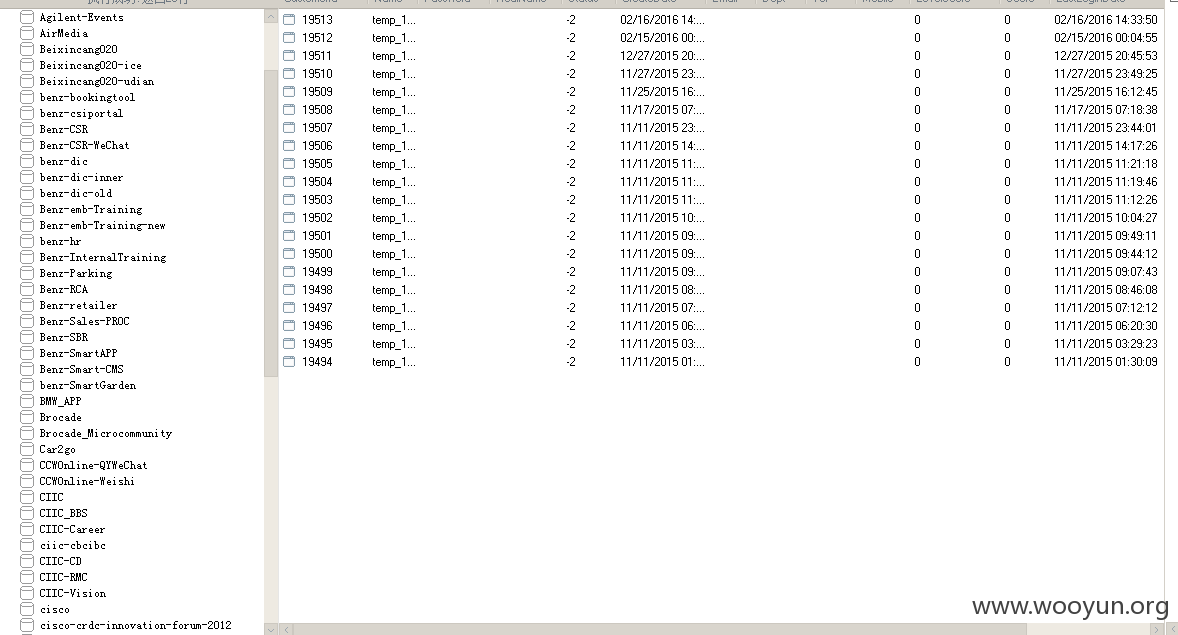The image size is (1178, 635).
Task: Click the CIIC_BBS database icon
Action: (x=27, y=513)
